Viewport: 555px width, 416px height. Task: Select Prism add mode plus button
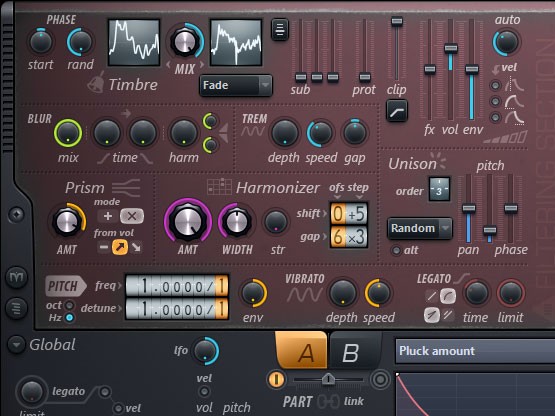[x=108, y=216]
